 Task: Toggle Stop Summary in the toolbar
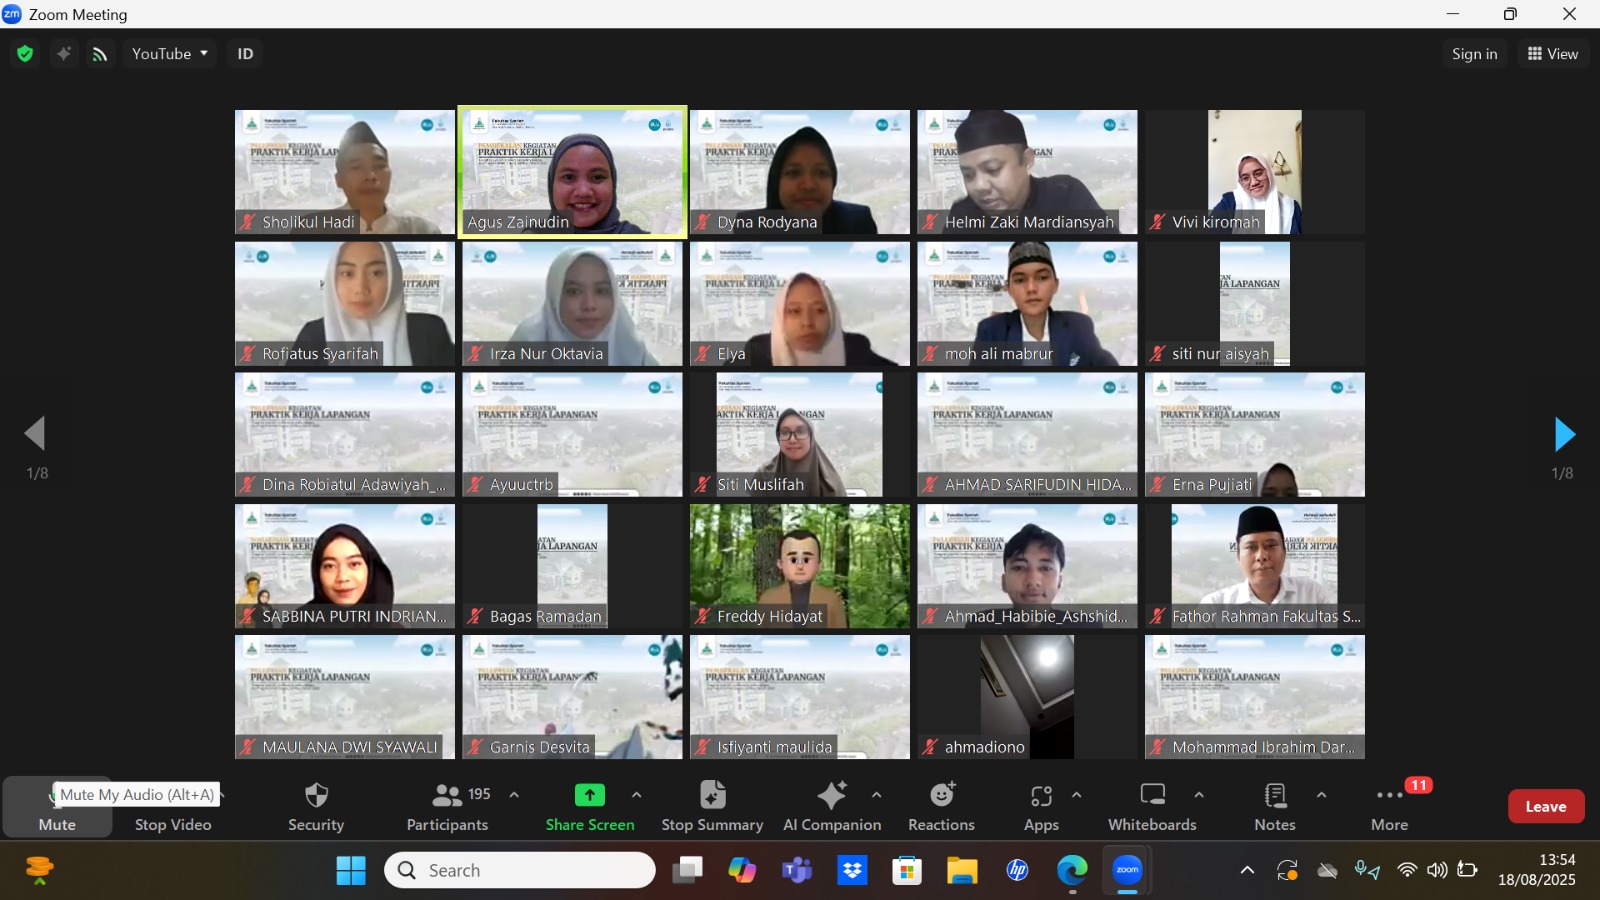[x=712, y=807]
